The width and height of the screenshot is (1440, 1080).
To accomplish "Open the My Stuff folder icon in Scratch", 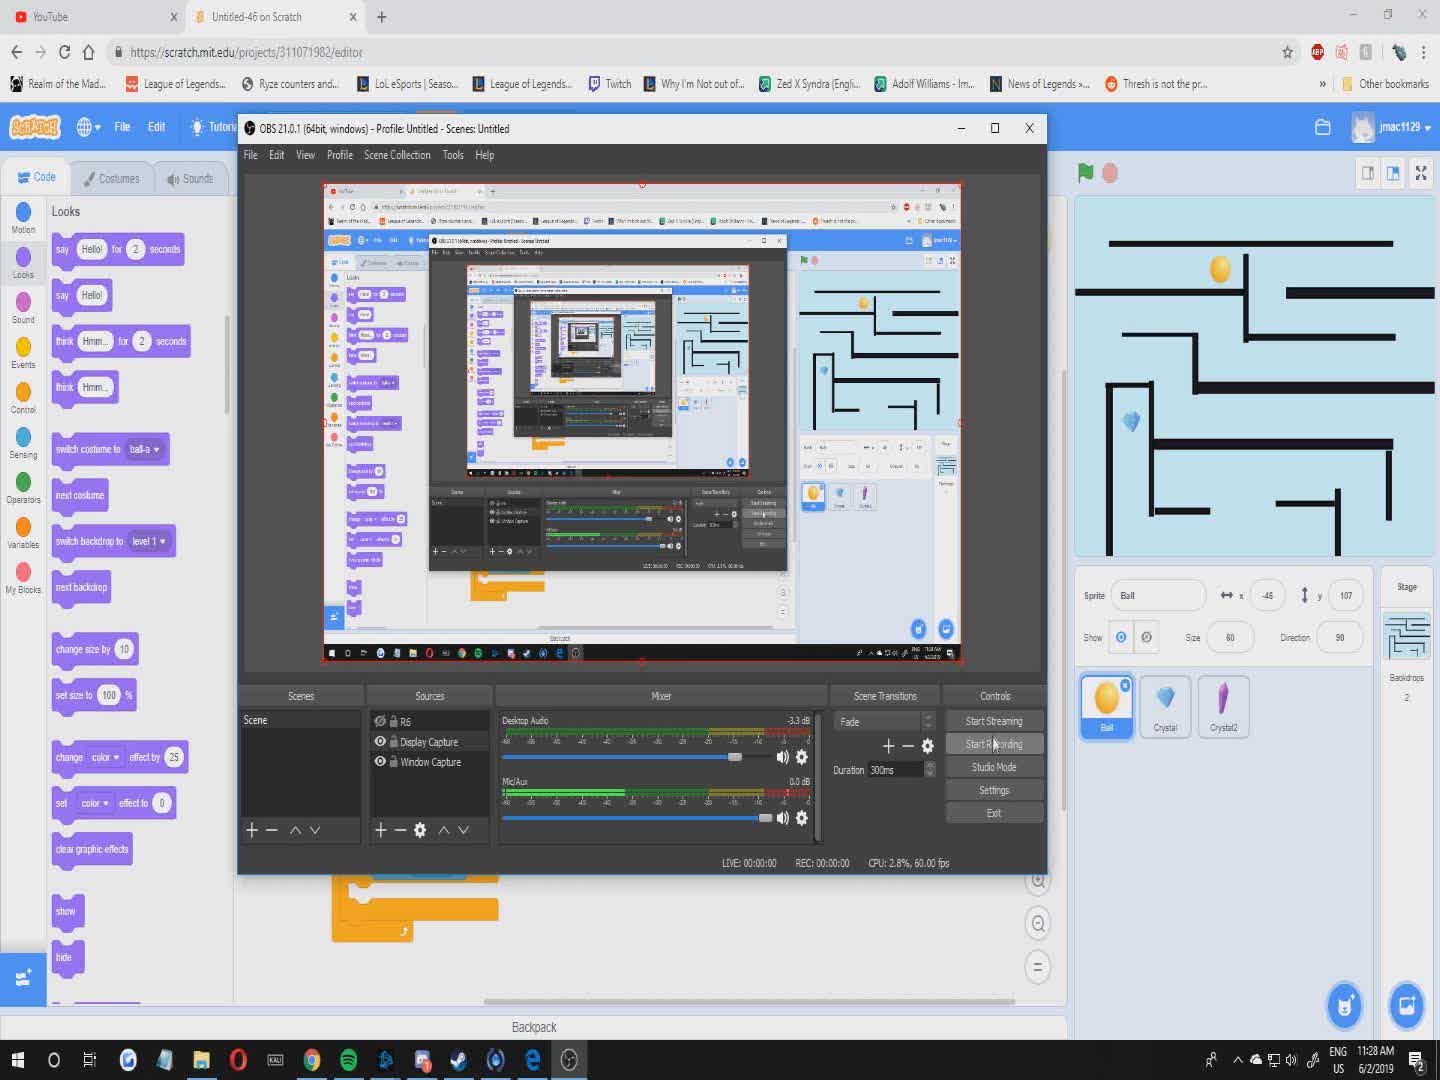I will point(1322,127).
